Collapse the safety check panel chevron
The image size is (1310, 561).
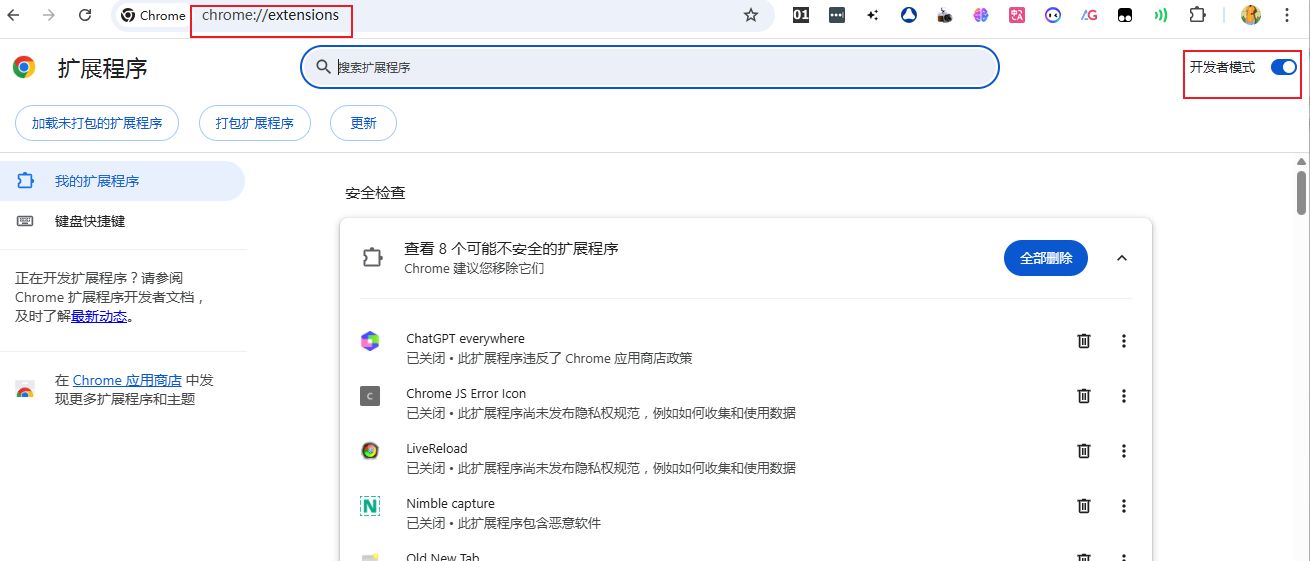point(1121,258)
